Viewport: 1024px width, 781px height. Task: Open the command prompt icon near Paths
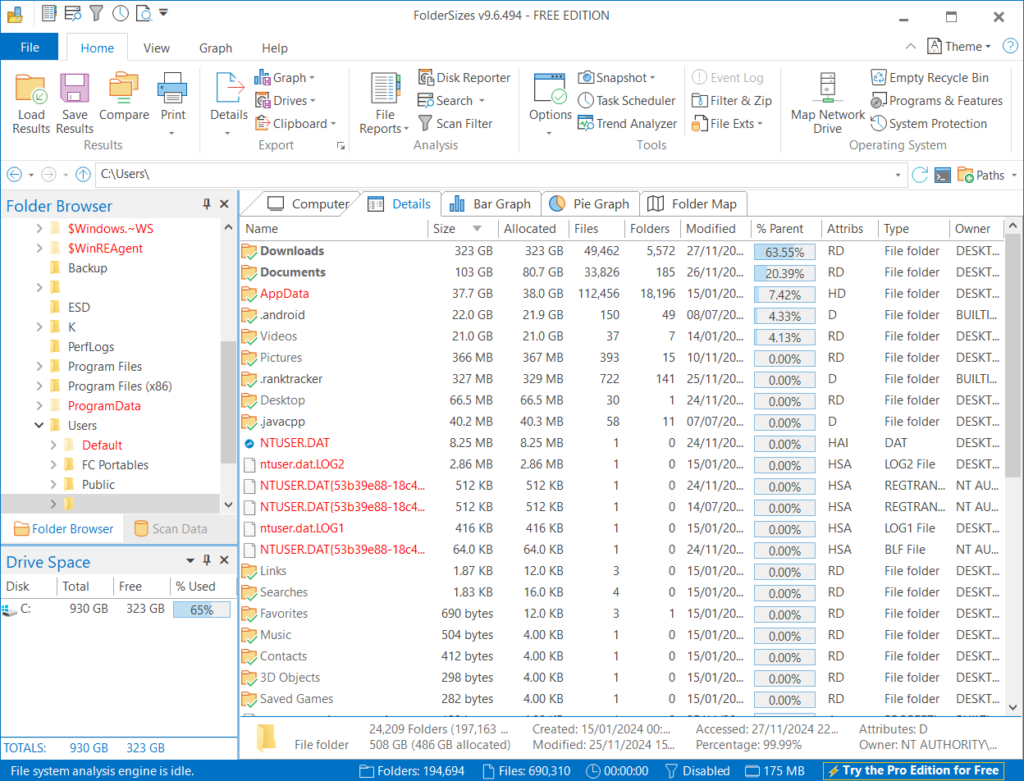pyautogui.click(x=942, y=175)
